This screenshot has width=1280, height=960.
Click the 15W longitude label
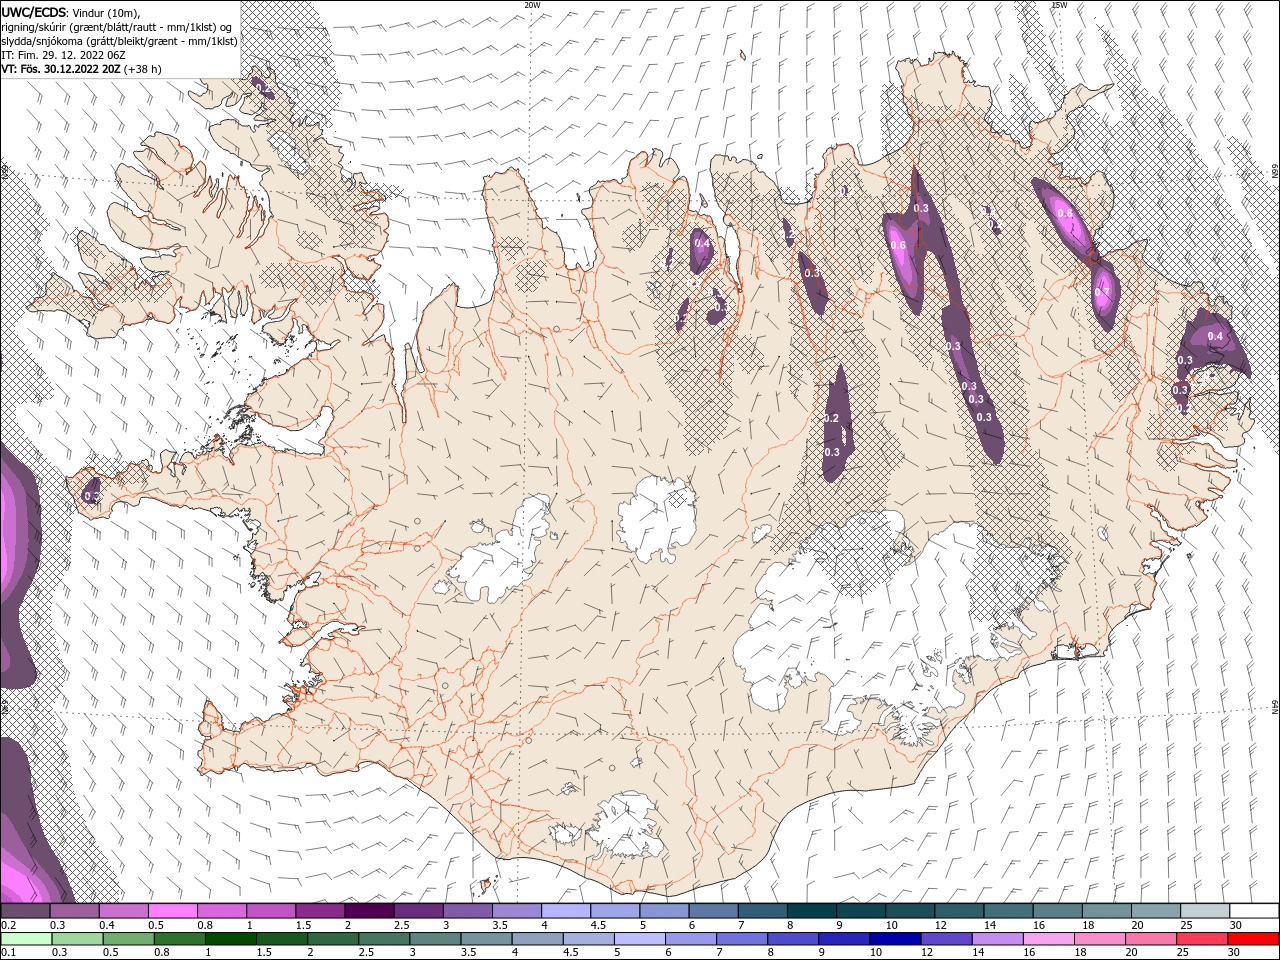1059,5
